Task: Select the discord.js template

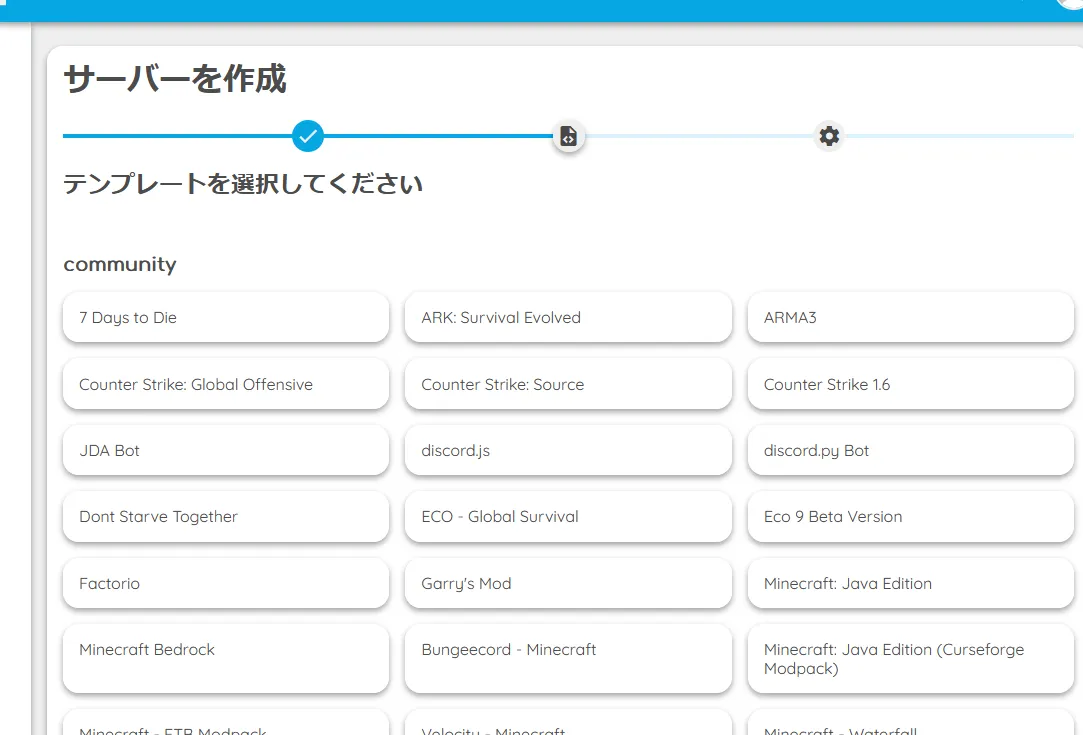Action: [568, 451]
